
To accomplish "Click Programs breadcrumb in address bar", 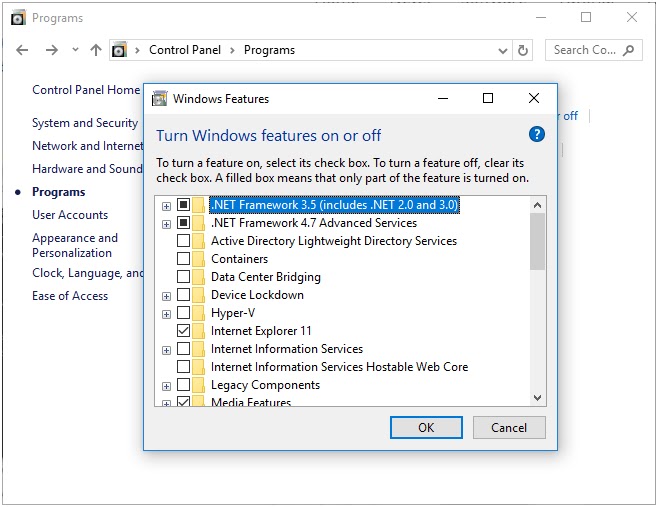I will pos(269,50).
